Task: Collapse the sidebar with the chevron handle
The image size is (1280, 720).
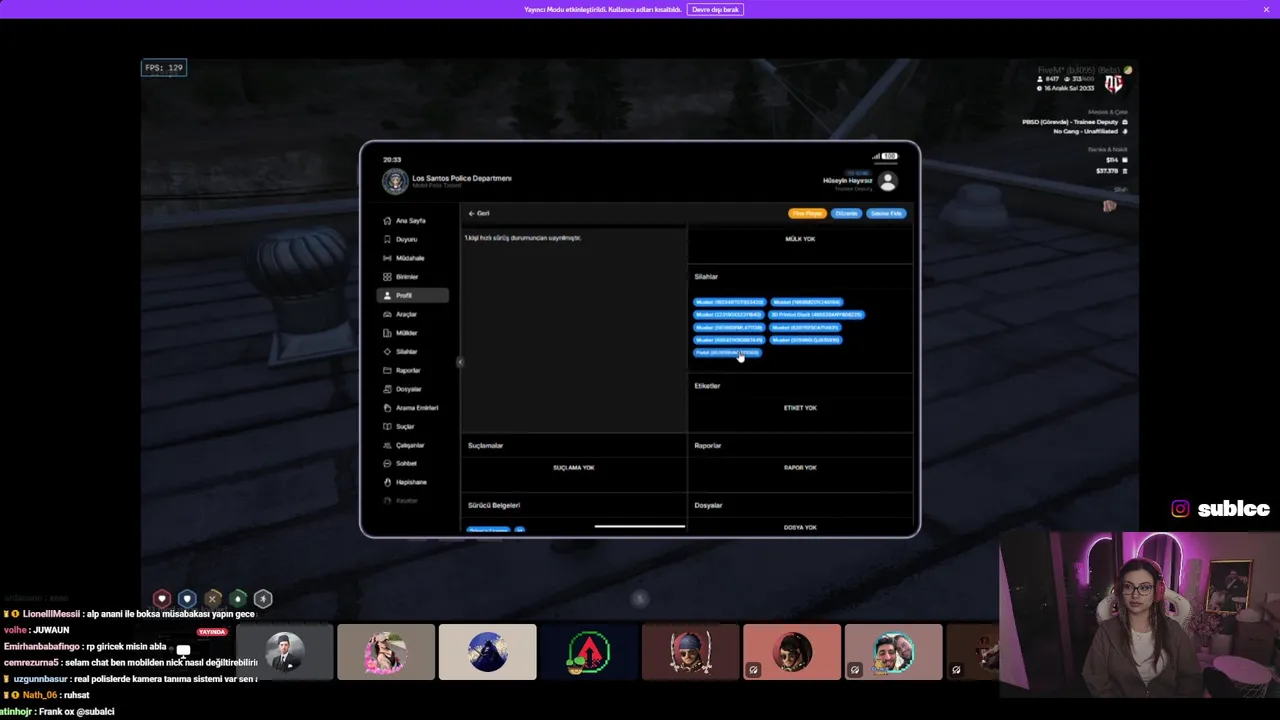Action: click(460, 361)
